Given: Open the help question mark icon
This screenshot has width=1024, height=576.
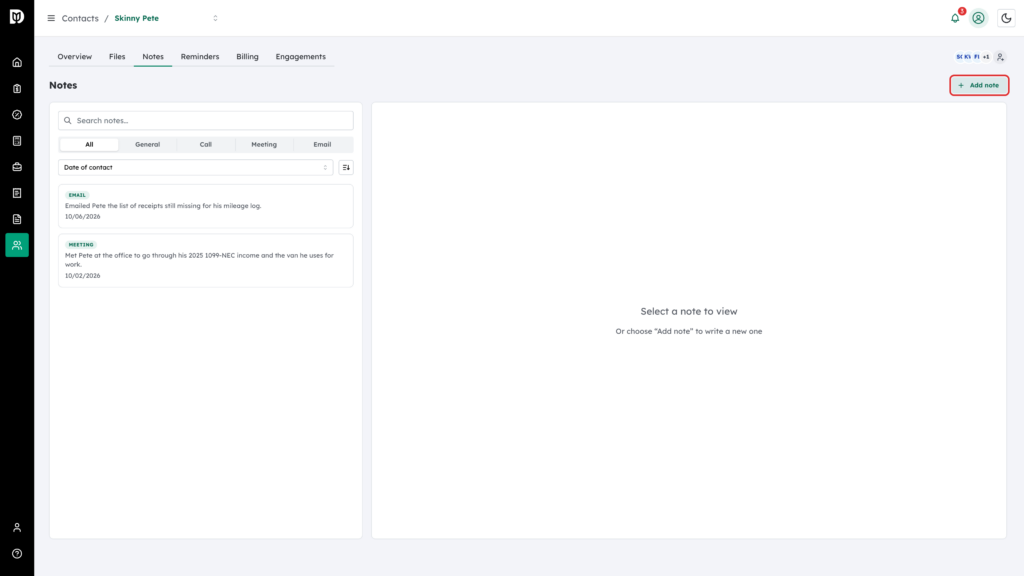Looking at the screenshot, I should (17, 554).
